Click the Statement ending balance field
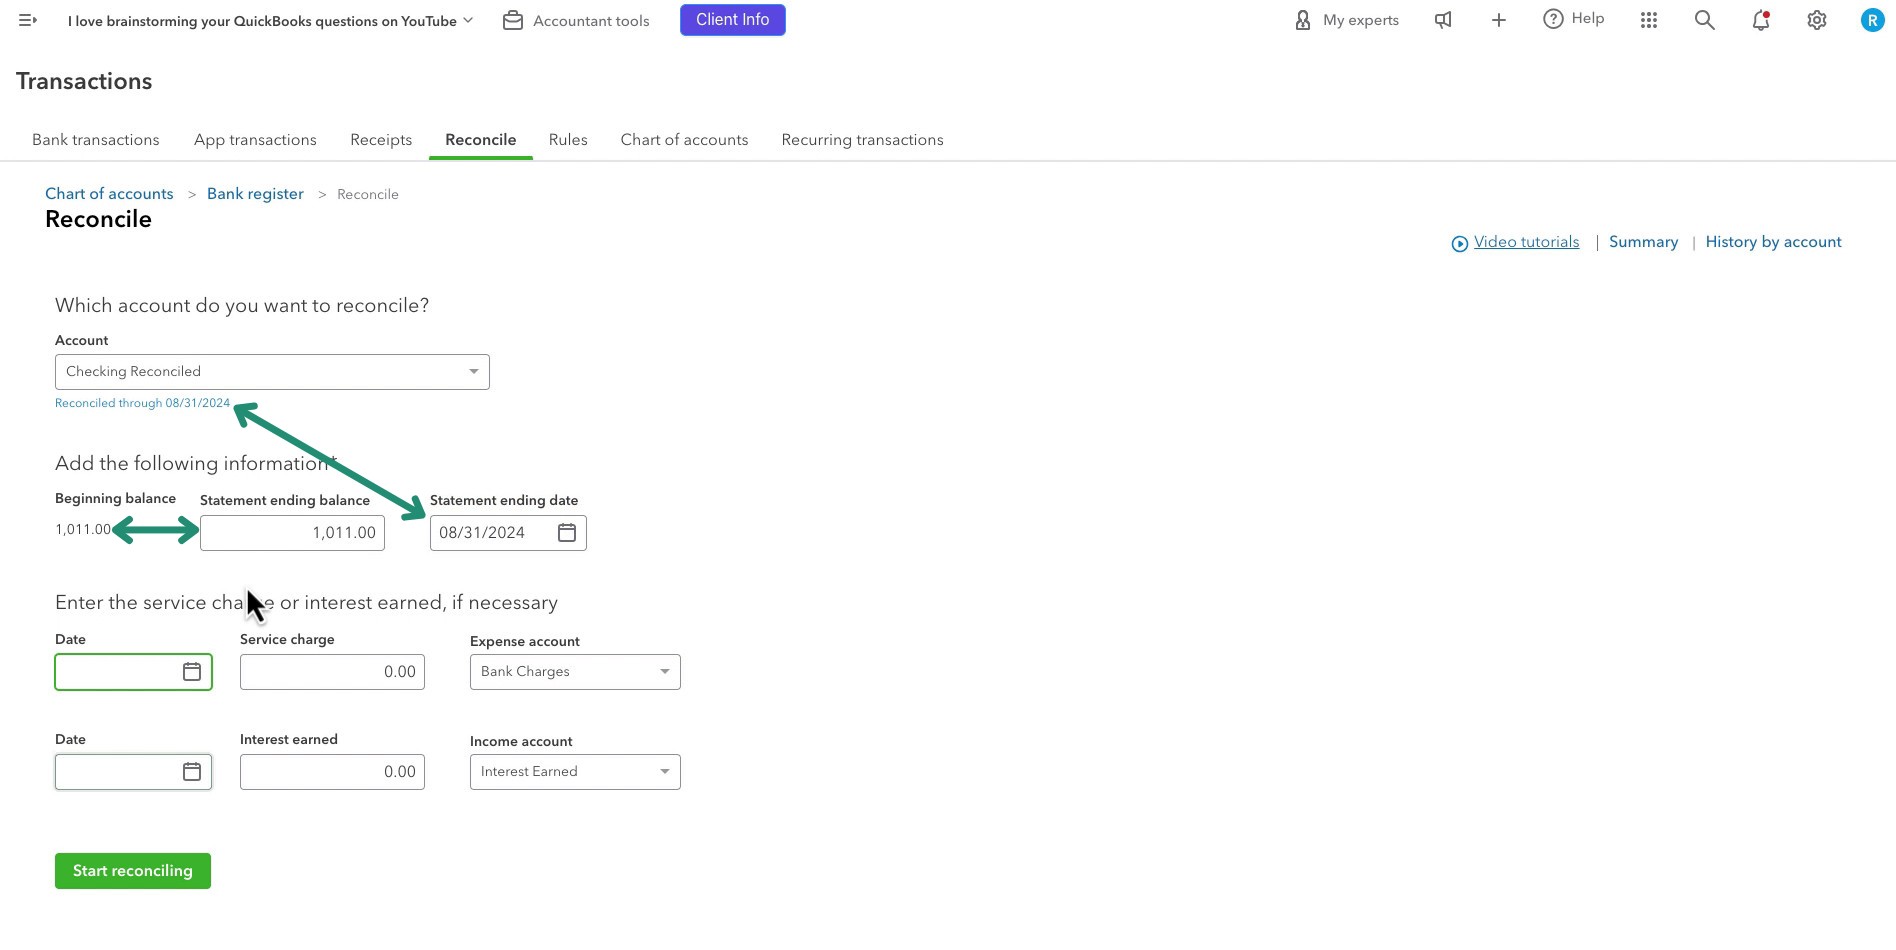 click(292, 533)
